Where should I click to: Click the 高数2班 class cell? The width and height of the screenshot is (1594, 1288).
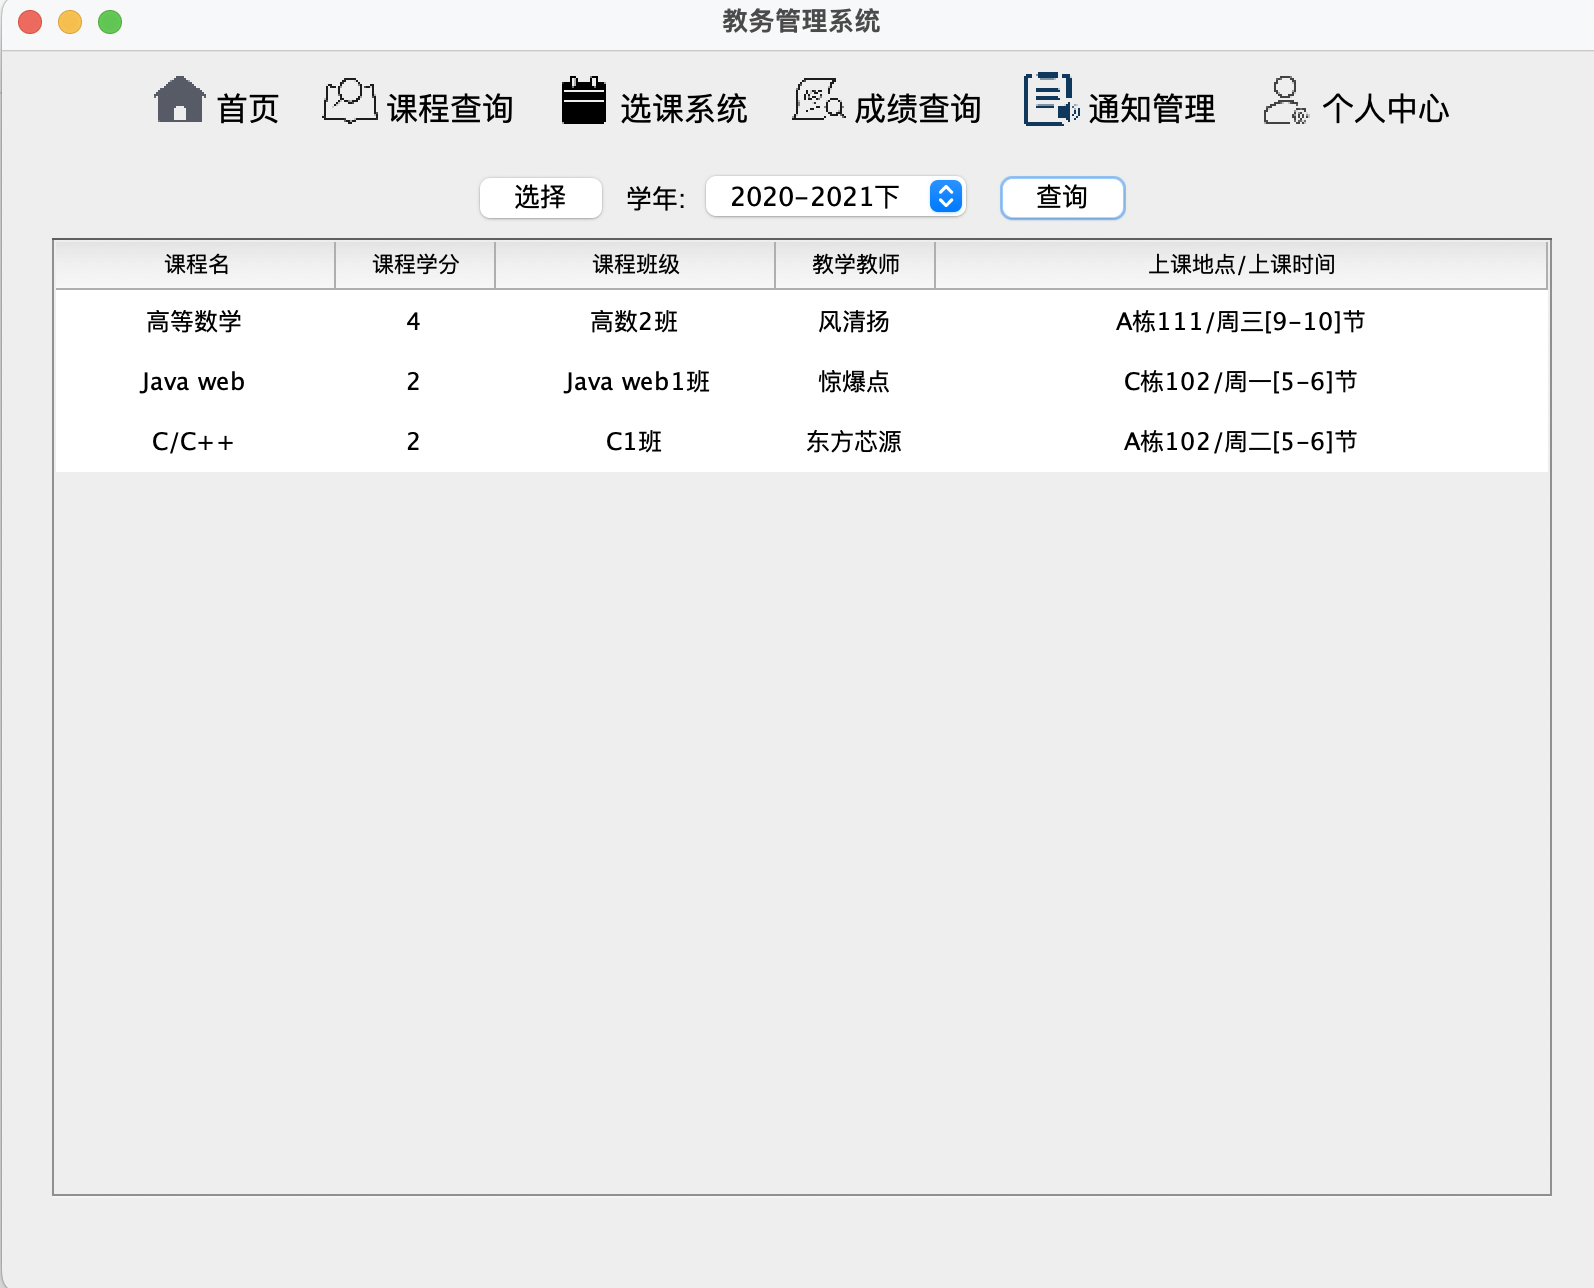635,322
